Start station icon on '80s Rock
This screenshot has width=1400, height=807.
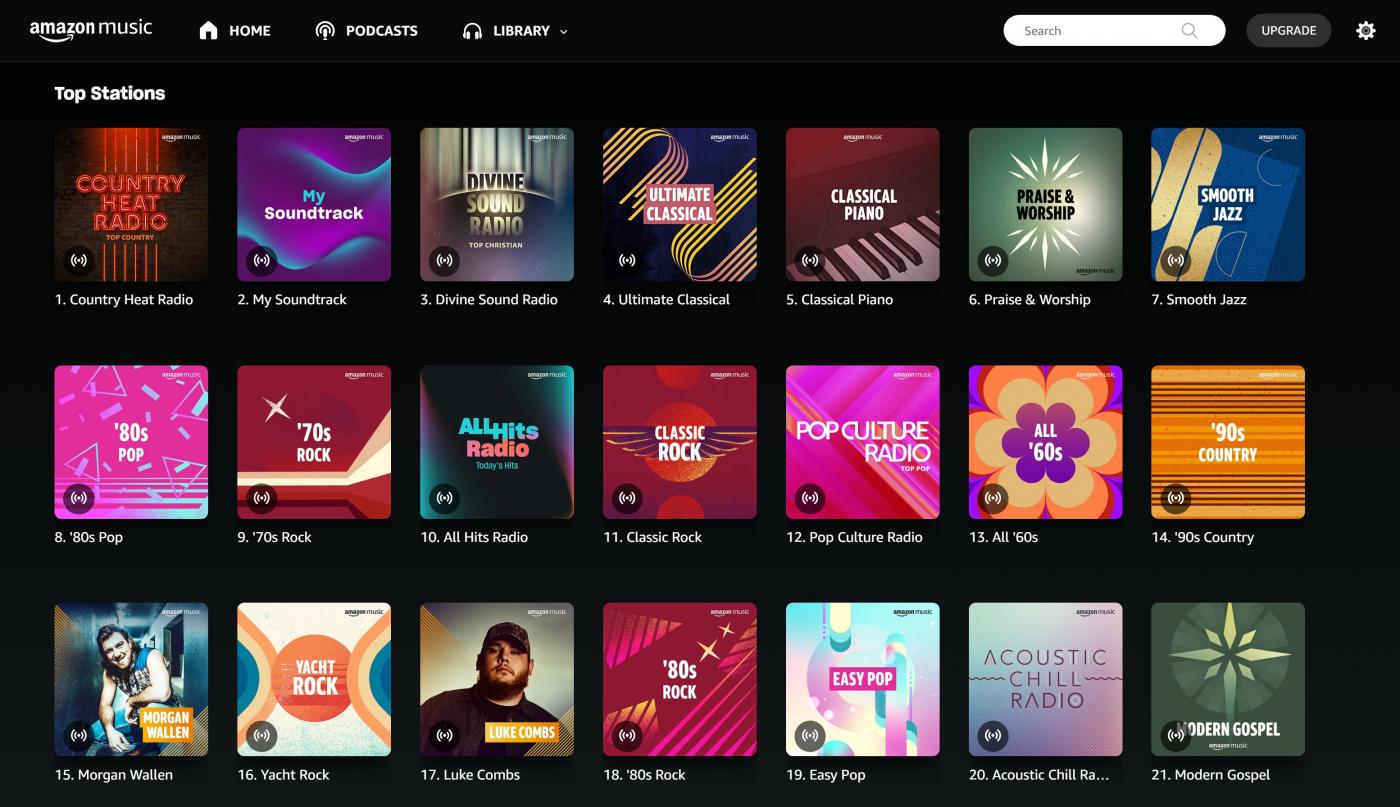628,735
